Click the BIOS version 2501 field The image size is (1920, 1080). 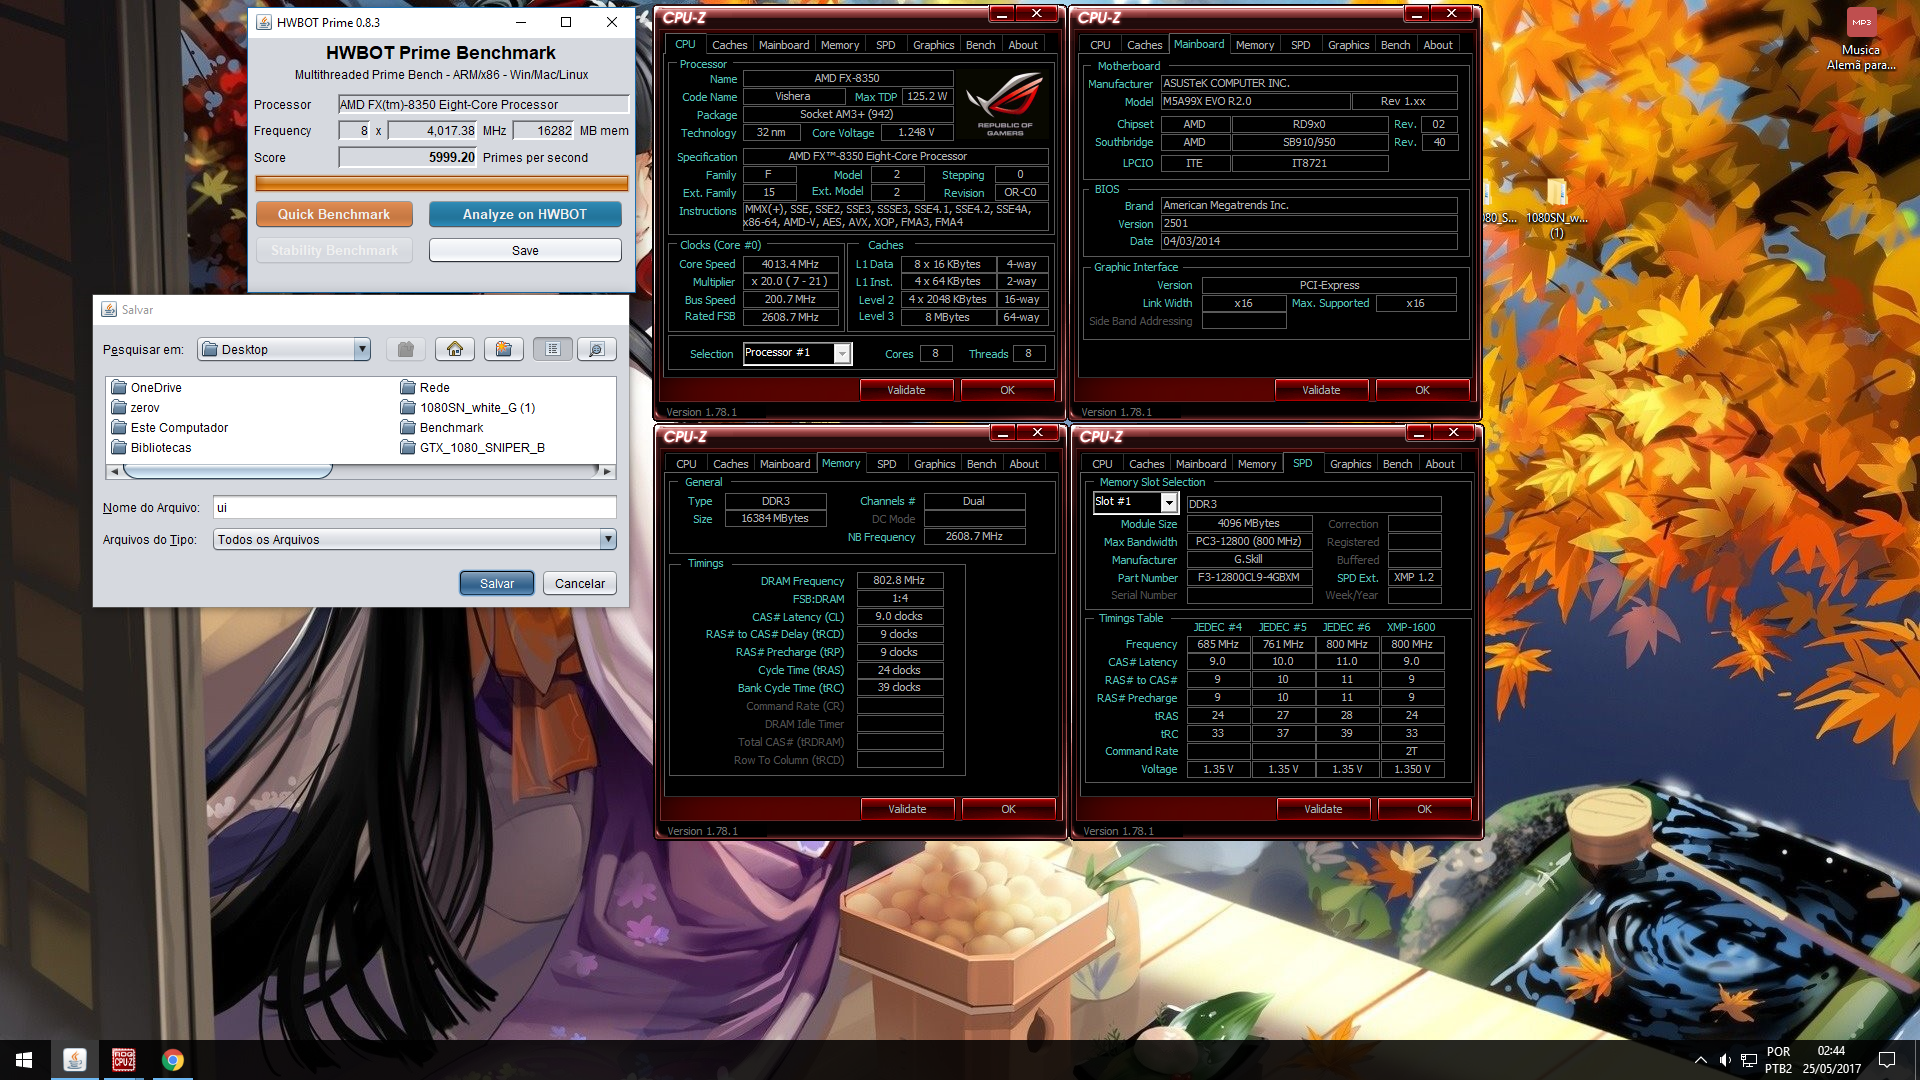(1308, 223)
